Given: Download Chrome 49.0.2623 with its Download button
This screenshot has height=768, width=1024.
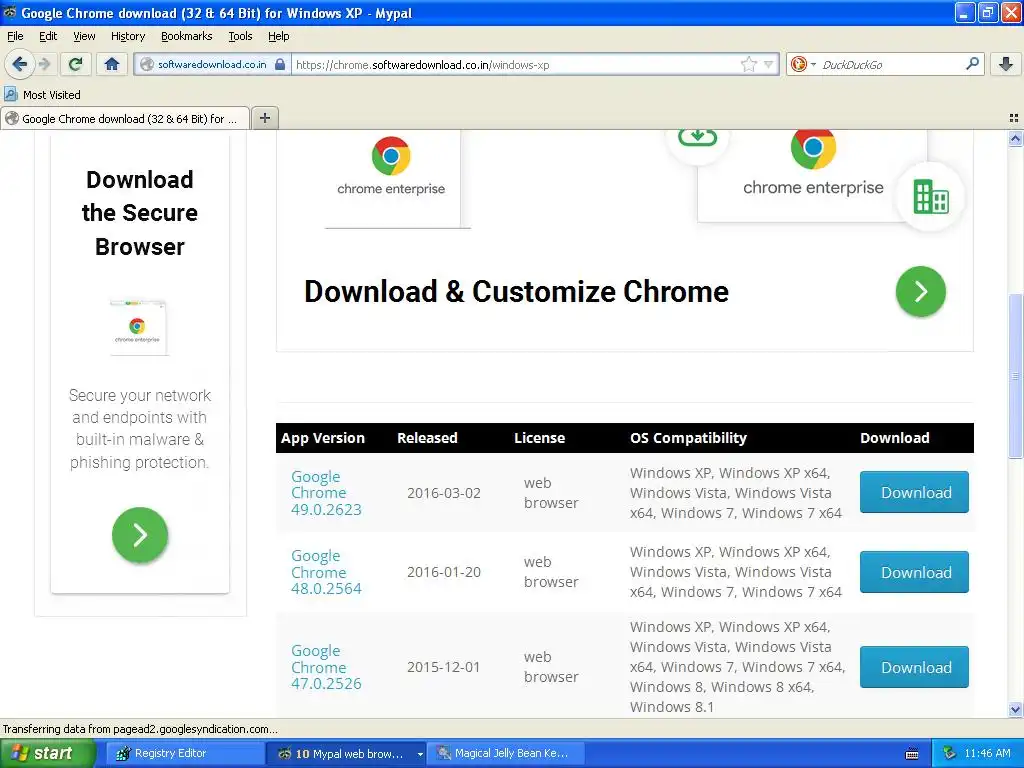Looking at the screenshot, I should click(x=914, y=492).
